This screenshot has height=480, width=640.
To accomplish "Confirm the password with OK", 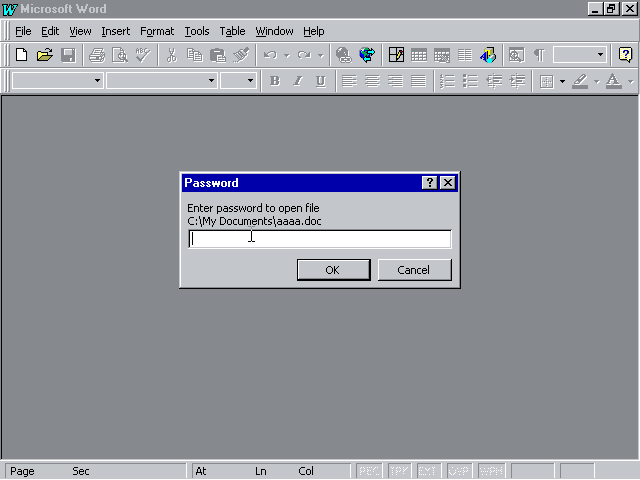I will [x=333, y=270].
